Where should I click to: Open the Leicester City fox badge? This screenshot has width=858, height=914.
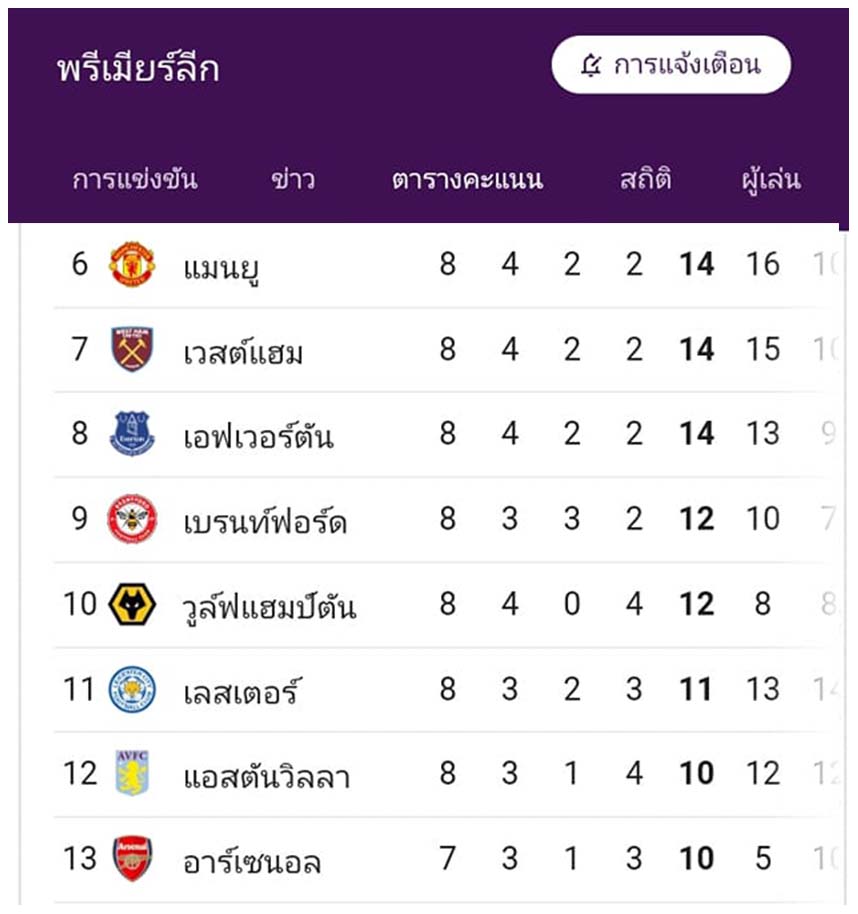tap(132, 689)
